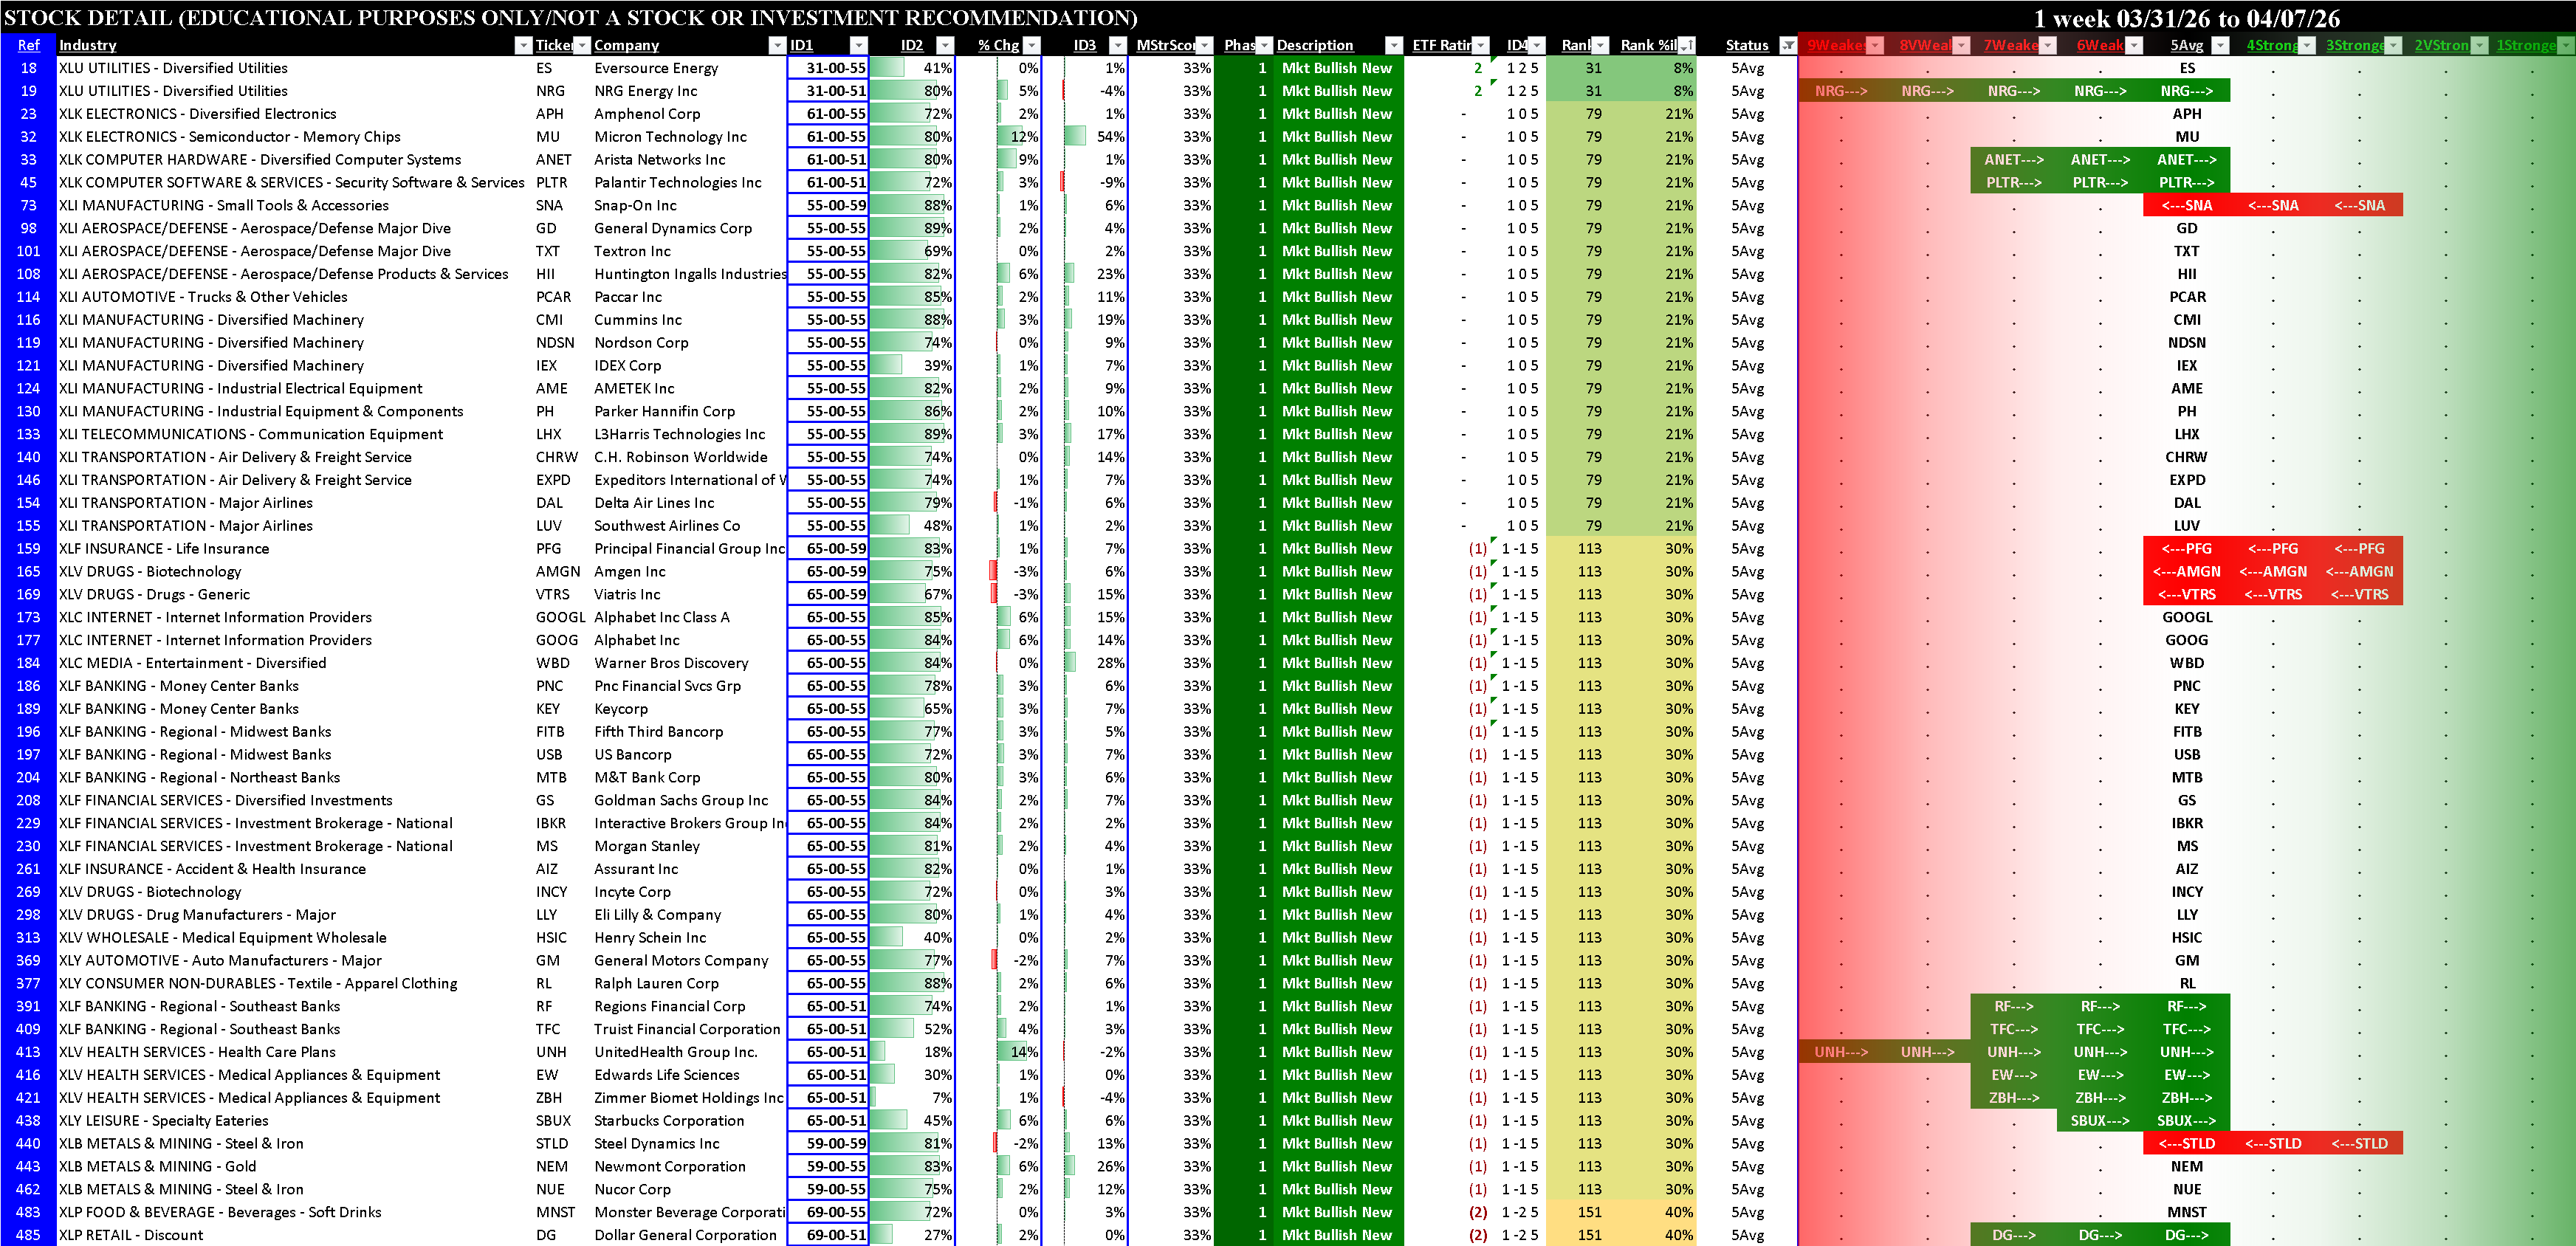The height and width of the screenshot is (1246, 2576).
Task: Expand the MStrScore column filter
Action: pos(1204,45)
